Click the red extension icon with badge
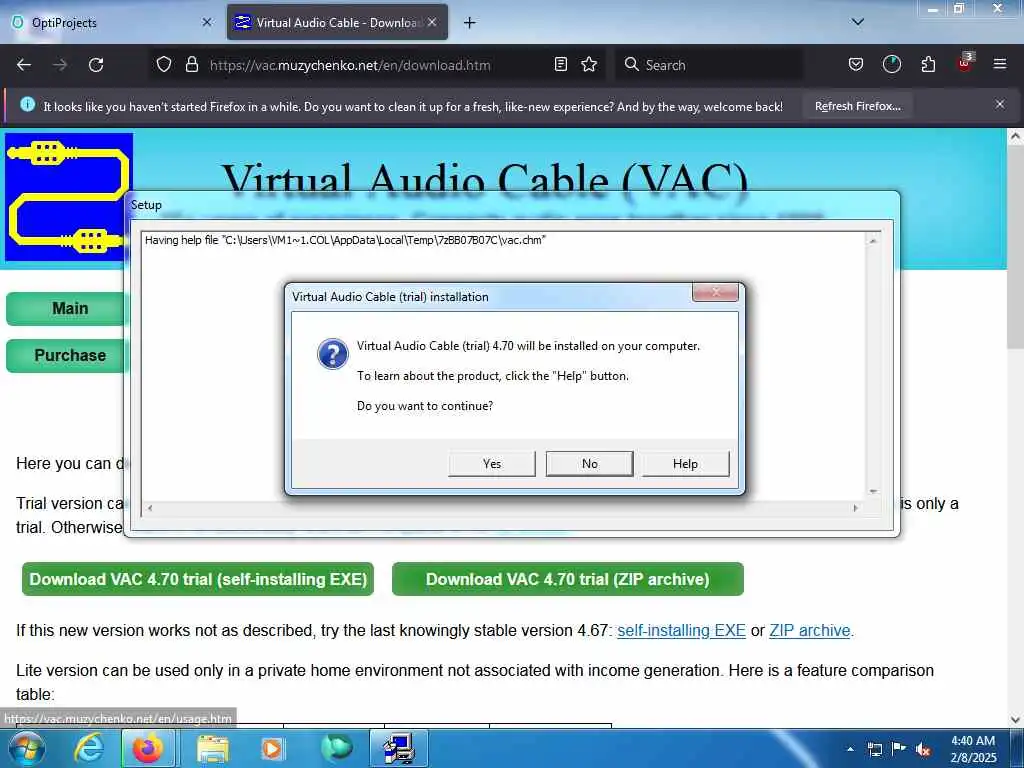Image resolution: width=1024 pixels, height=768 pixels. [965, 63]
